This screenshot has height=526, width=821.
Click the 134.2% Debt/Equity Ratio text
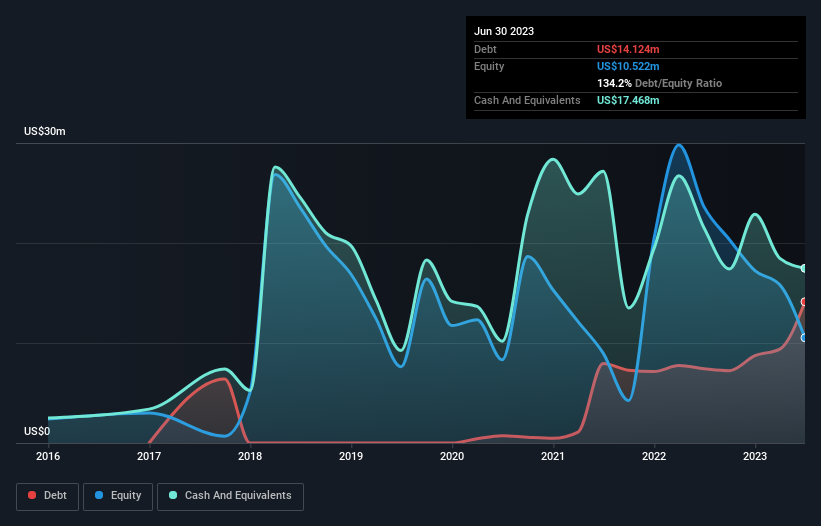(x=659, y=83)
